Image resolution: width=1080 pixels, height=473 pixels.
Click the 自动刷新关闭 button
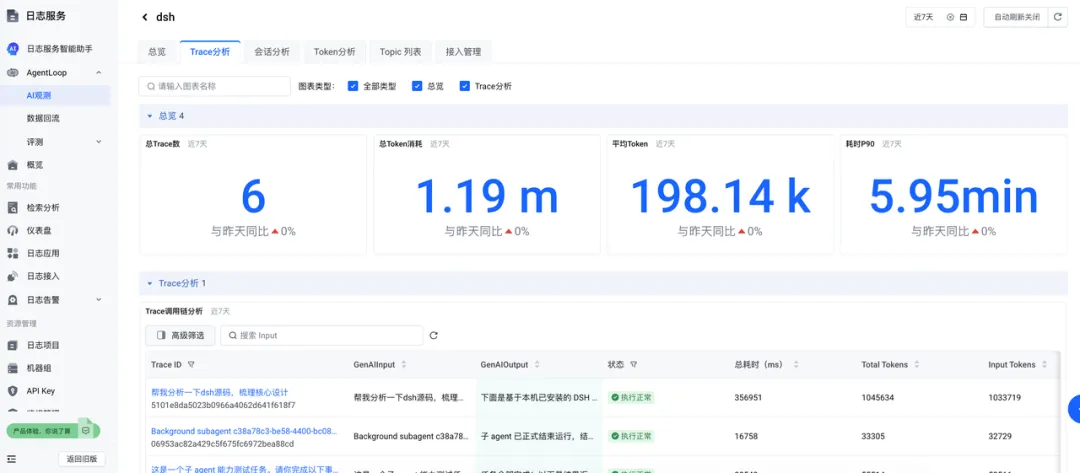click(1017, 17)
